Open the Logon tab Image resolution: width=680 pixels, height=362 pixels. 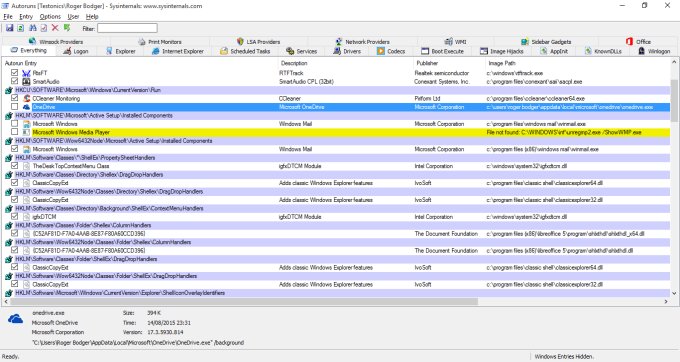tap(75, 51)
